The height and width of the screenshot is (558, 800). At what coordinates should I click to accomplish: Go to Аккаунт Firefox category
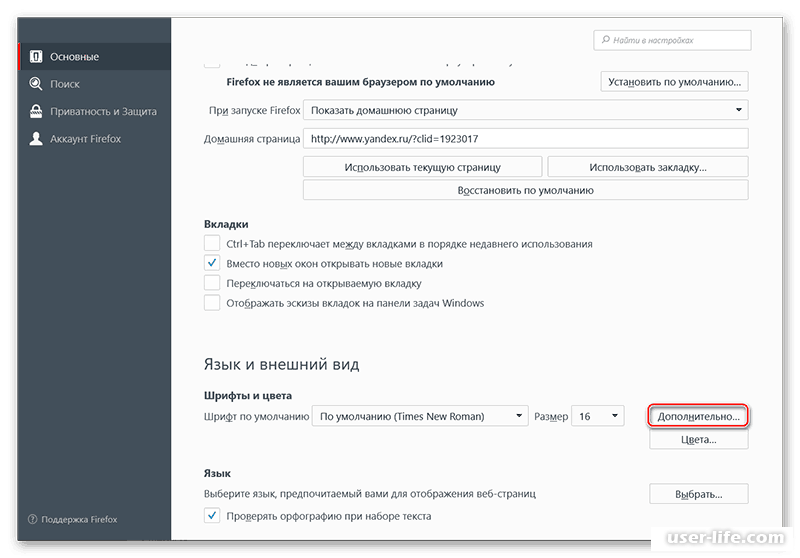(x=94, y=139)
